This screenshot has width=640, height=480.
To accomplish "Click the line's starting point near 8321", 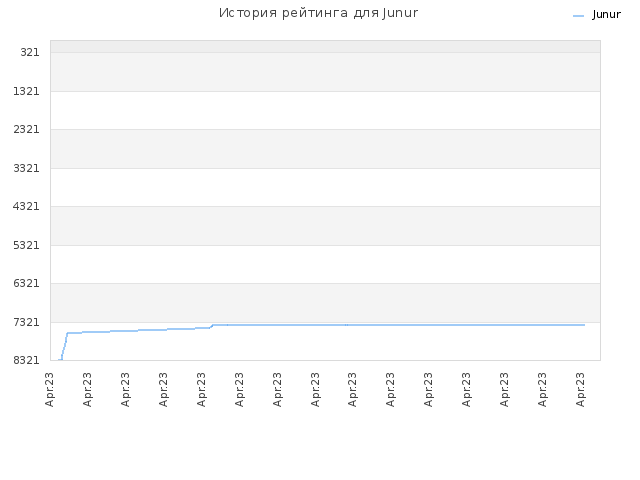I will (x=60, y=360).
